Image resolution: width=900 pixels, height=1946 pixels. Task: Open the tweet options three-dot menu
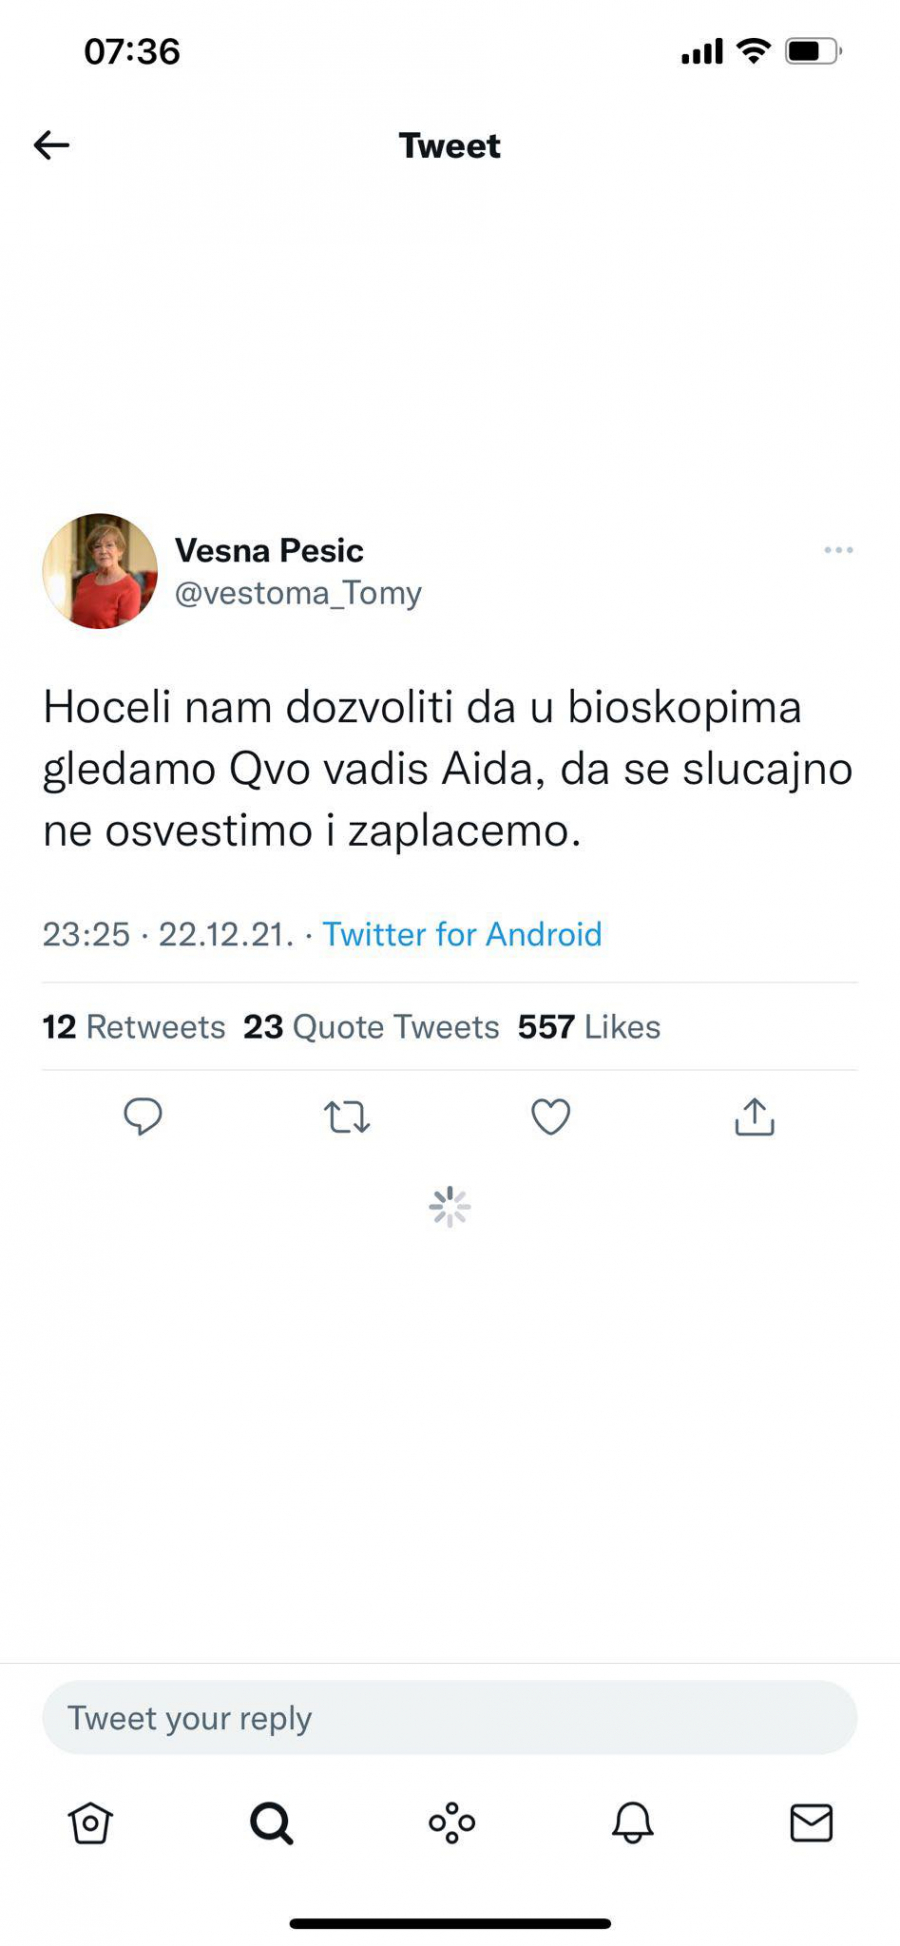pos(838,549)
